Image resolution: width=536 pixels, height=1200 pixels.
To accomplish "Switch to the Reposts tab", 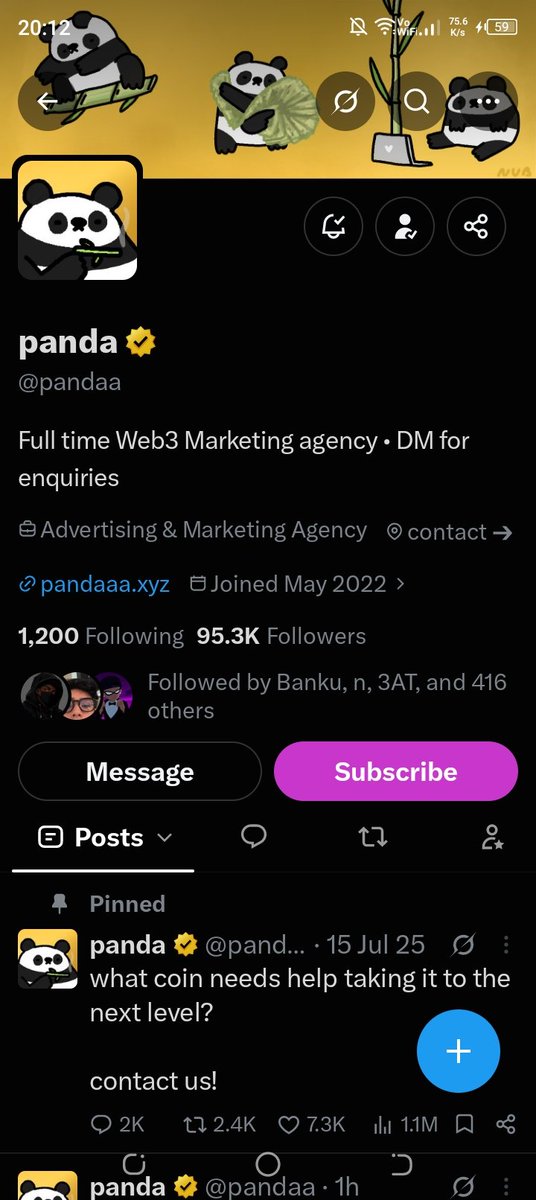I will [x=372, y=837].
